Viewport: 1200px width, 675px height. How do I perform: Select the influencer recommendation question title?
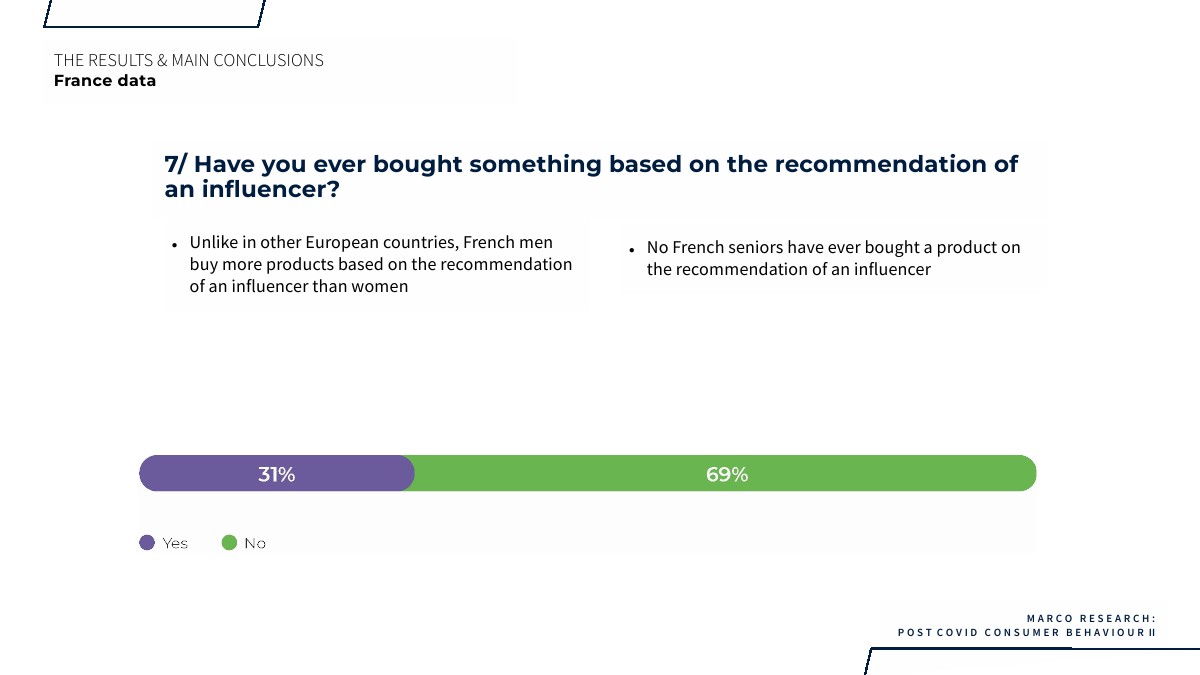coord(590,176)
